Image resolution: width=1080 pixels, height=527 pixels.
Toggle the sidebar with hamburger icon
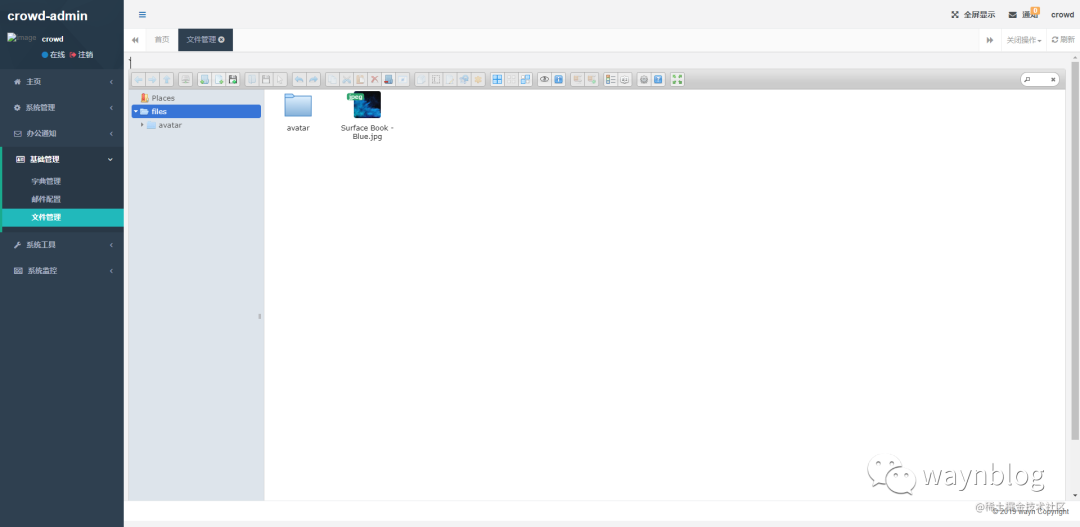pyautogui.click(x=143, y=14)
